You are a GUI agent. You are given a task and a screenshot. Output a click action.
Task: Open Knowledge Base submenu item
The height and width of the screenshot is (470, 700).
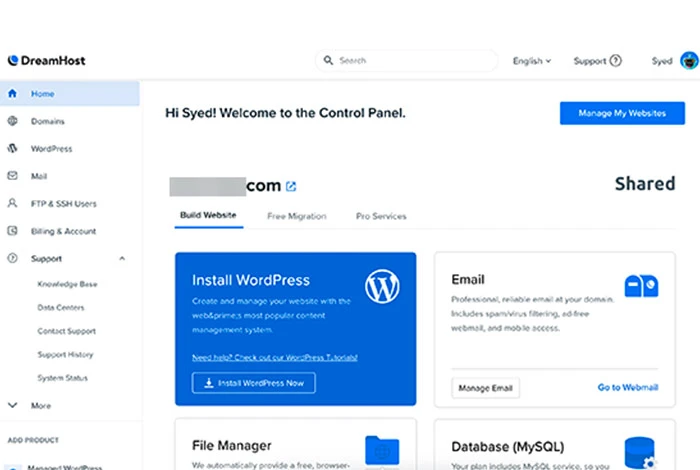tap(67, 284)
